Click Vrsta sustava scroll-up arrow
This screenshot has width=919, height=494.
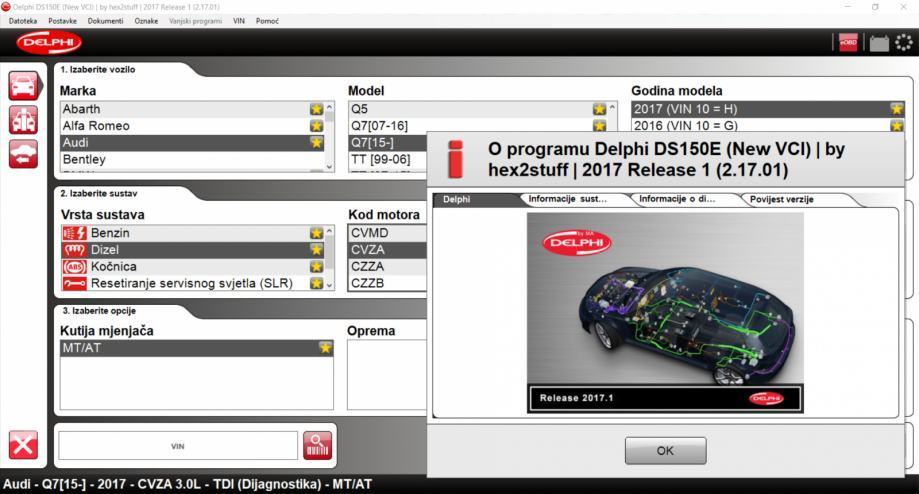pos(329,231)
